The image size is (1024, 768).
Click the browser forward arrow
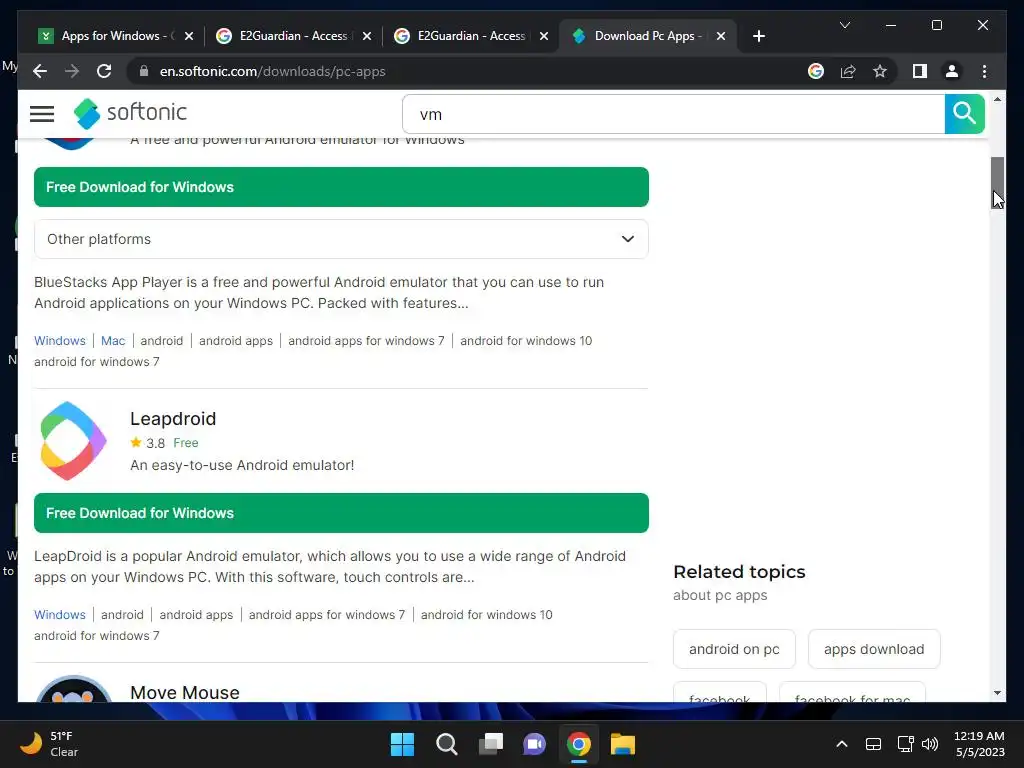[72, 71]
